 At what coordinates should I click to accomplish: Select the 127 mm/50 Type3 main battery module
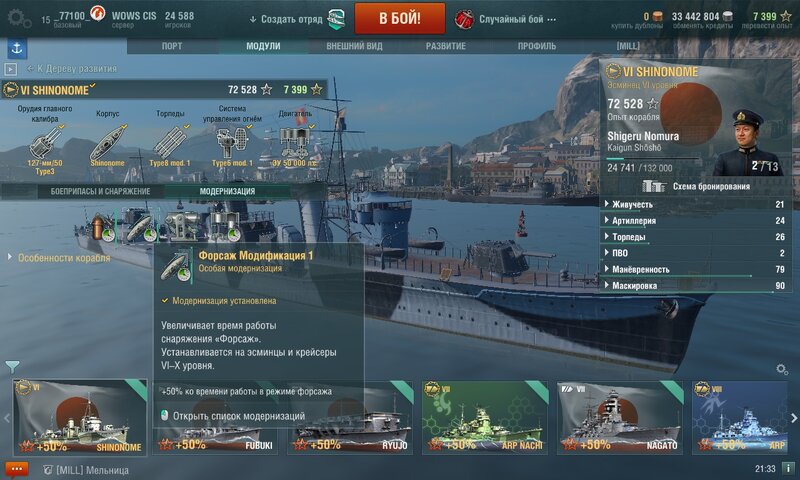45,144
